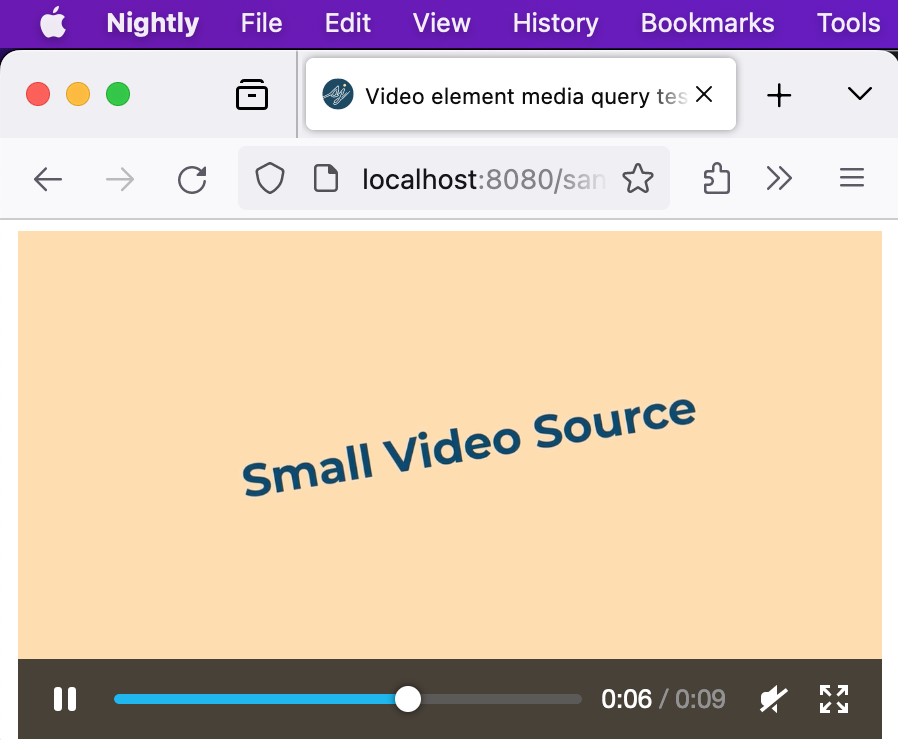
Task: Open Firefox View archive icon
Action: [x=252, y=95]
